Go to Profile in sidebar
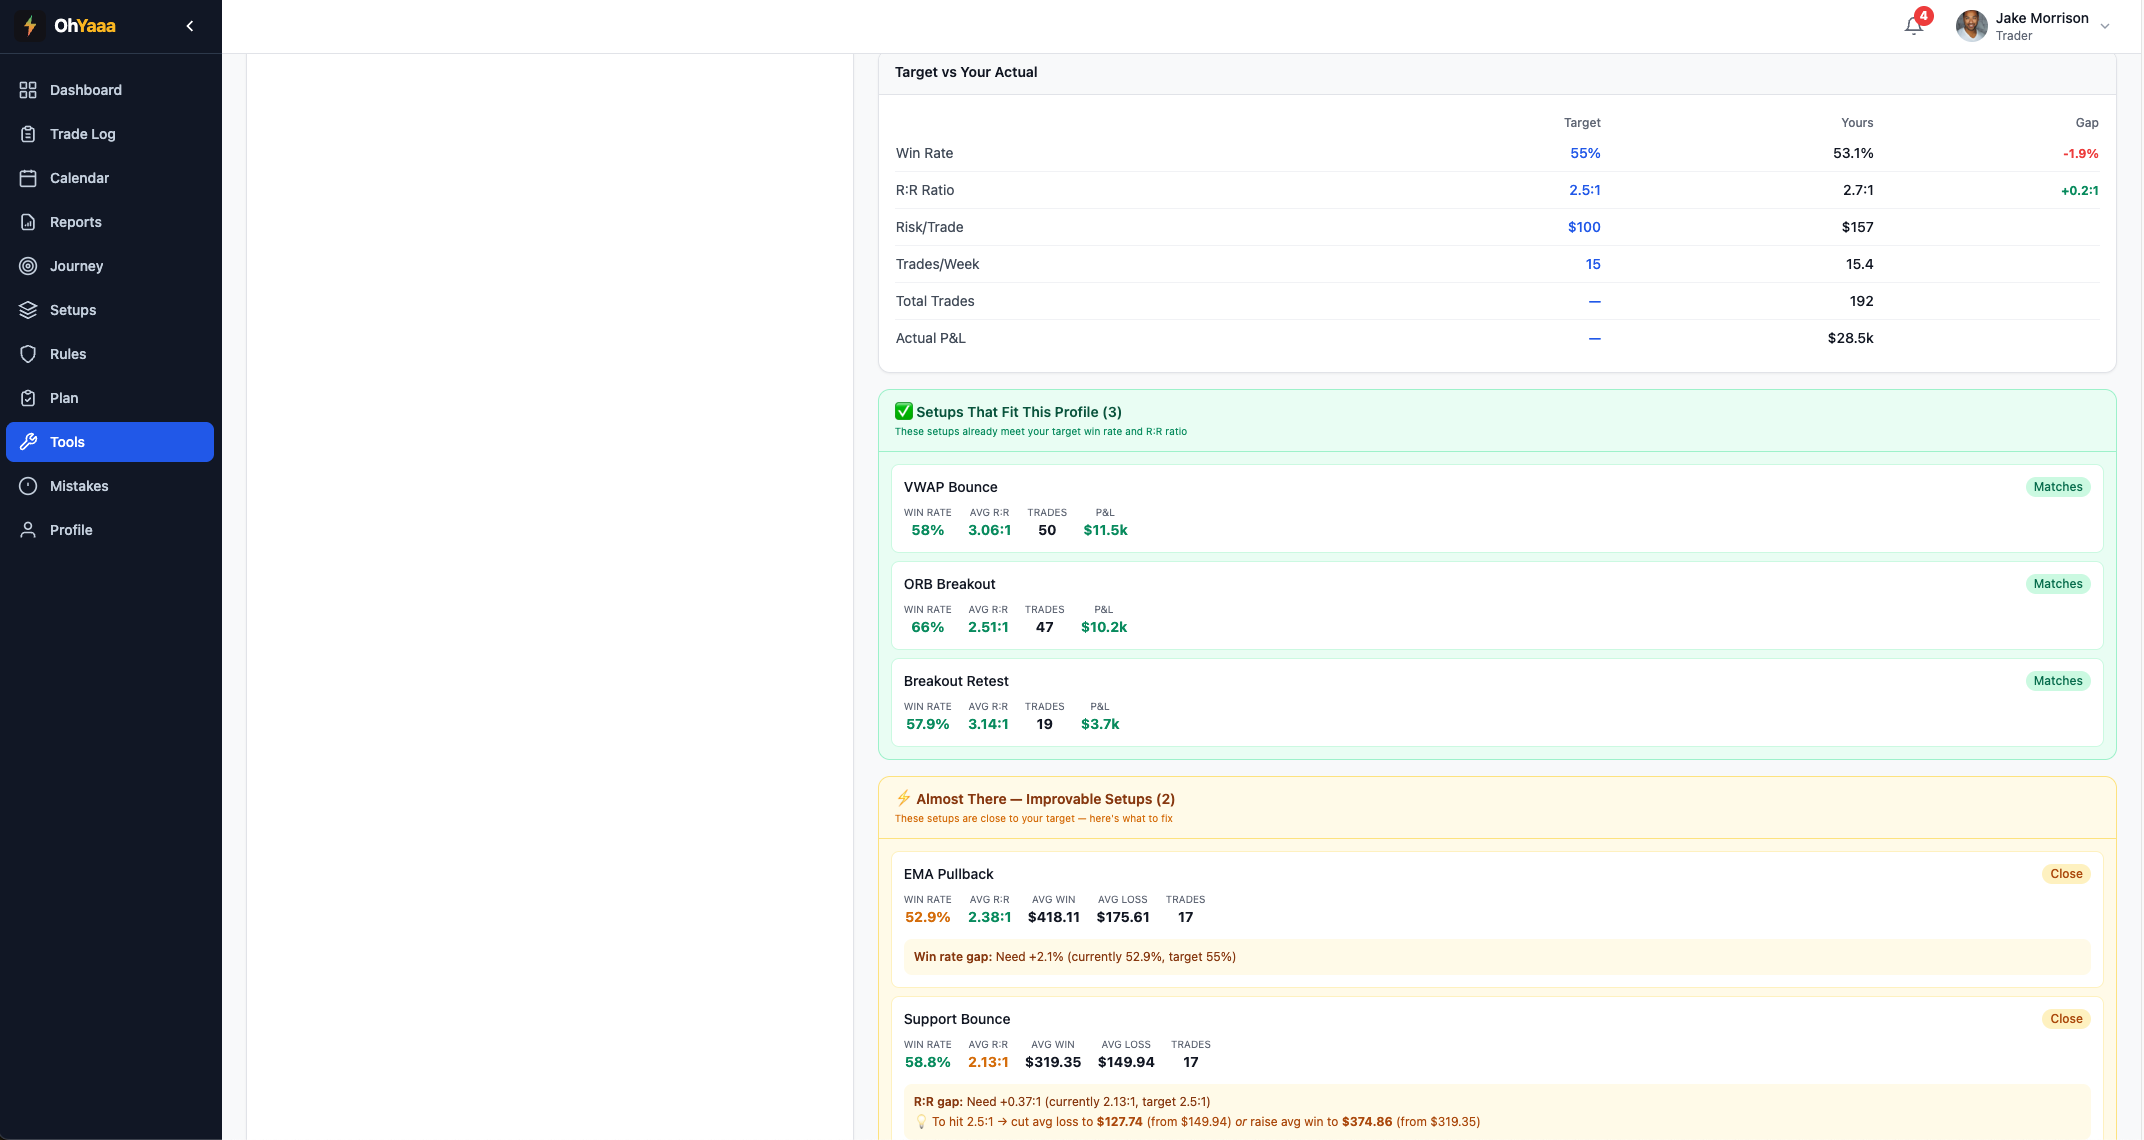Viewport: 2144px width, 1140px height. [x=71, y=530]
